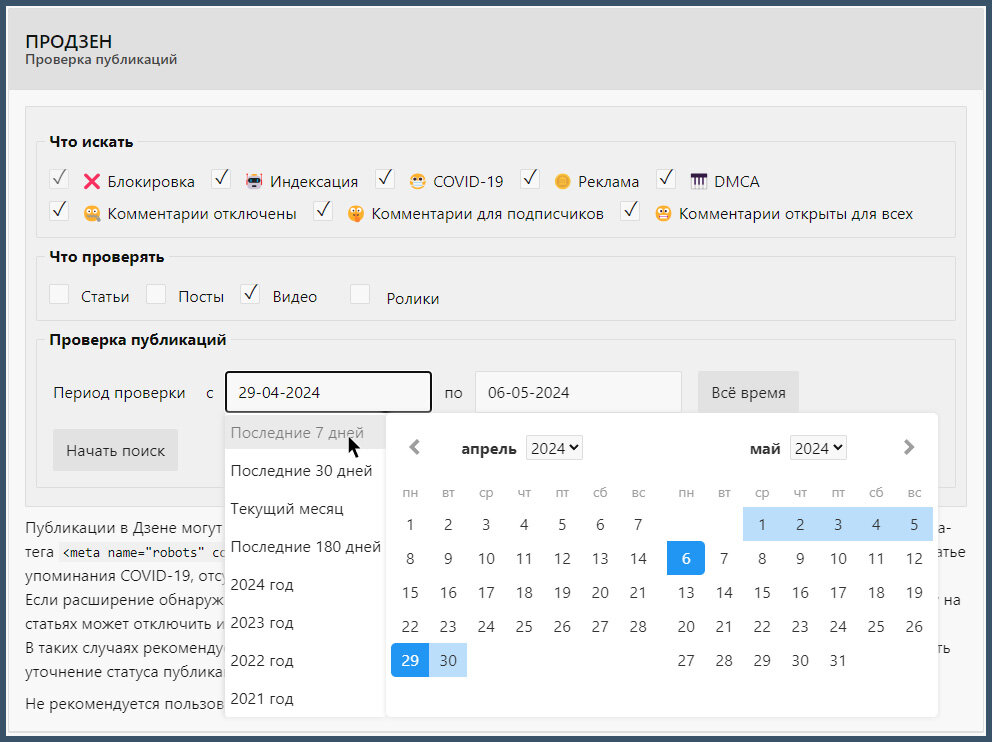Enable the Посты checkbox
The image size is (992, 742).
[156, 294]
